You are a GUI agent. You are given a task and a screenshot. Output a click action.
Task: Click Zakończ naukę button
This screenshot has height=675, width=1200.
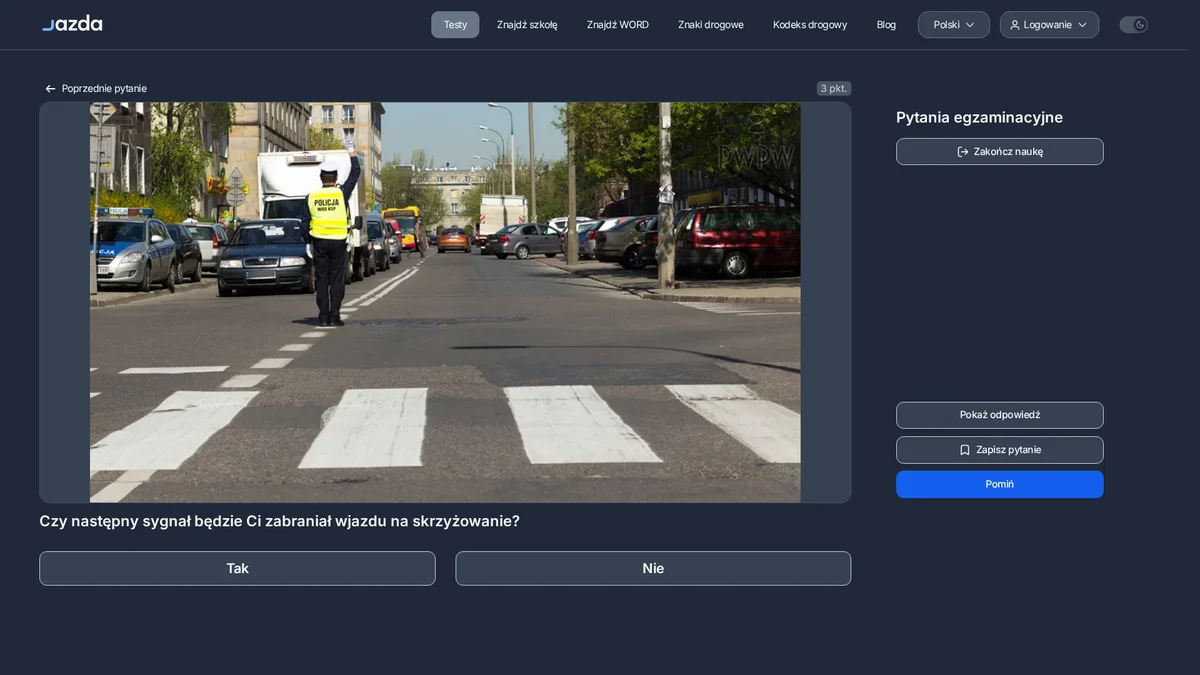tap(1000, 152)
